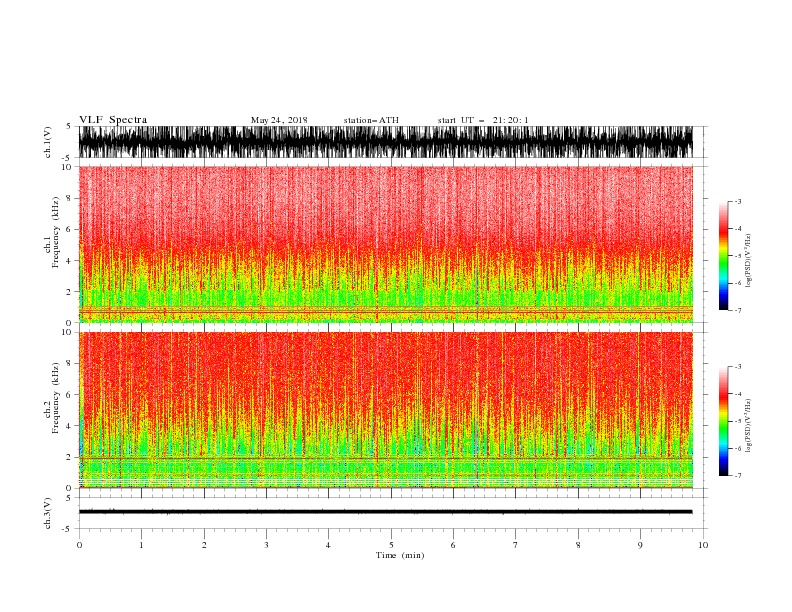Click time axis tick label "9"
This screenshot has height=612, width=792.
[640, 545]
